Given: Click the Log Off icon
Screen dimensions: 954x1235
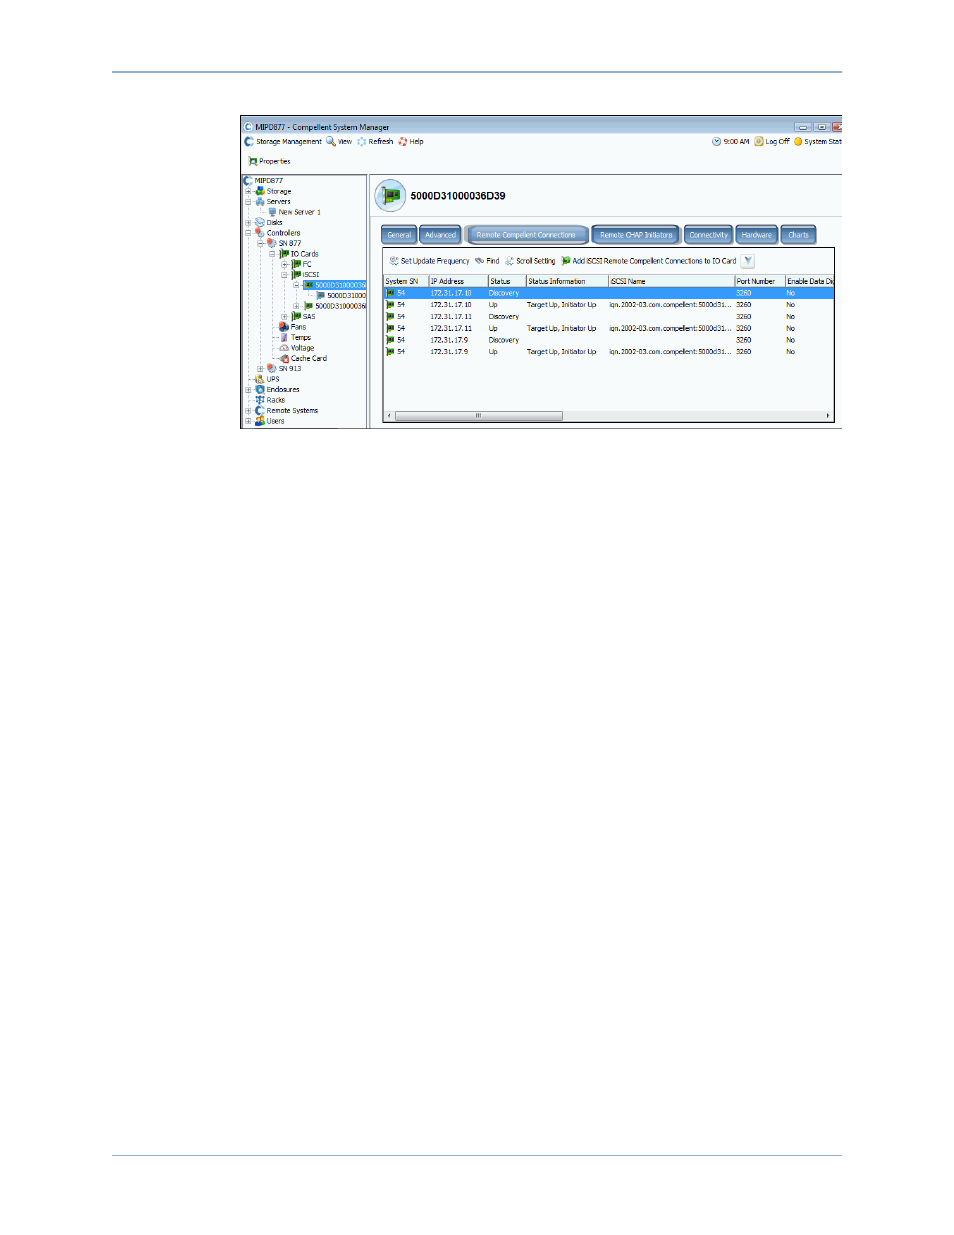Looking at the screenshot, I should (759, 142).
